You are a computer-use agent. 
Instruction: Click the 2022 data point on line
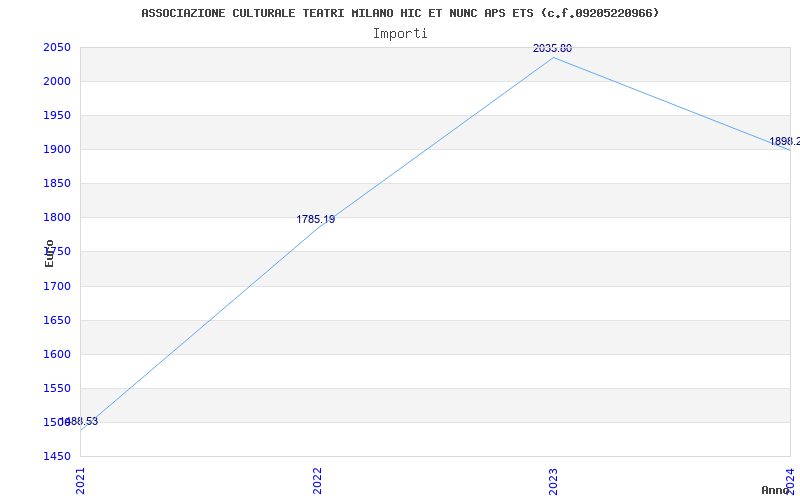tap(317, 228)
